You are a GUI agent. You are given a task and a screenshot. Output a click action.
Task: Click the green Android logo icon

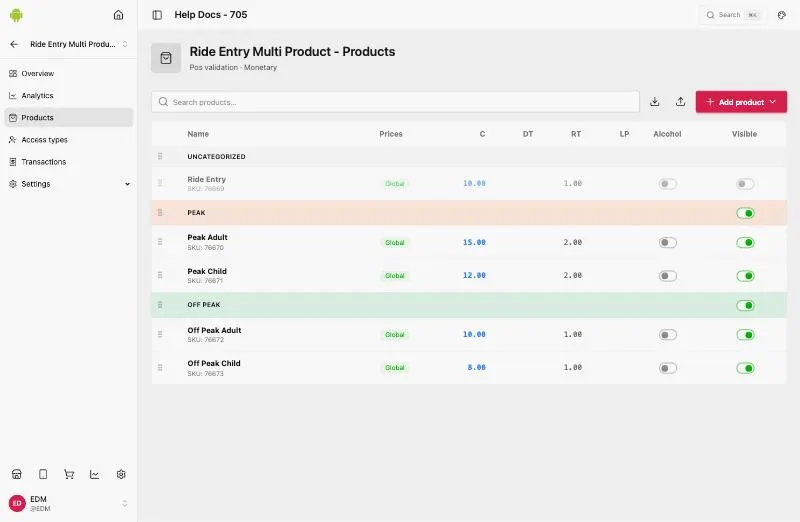click(x=16, y=15)
